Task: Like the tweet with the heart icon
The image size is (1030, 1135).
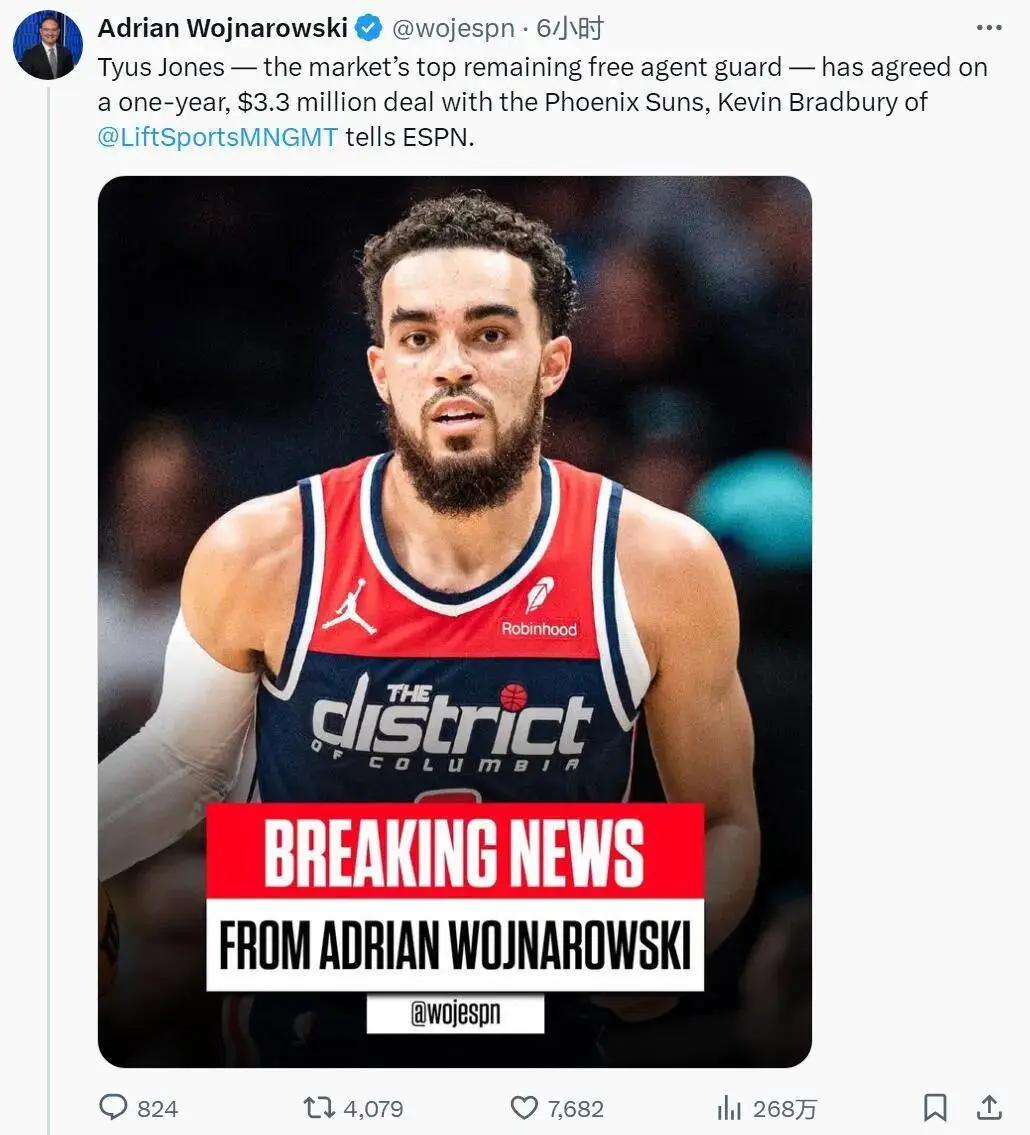Action: click(x=524, y=1108)
